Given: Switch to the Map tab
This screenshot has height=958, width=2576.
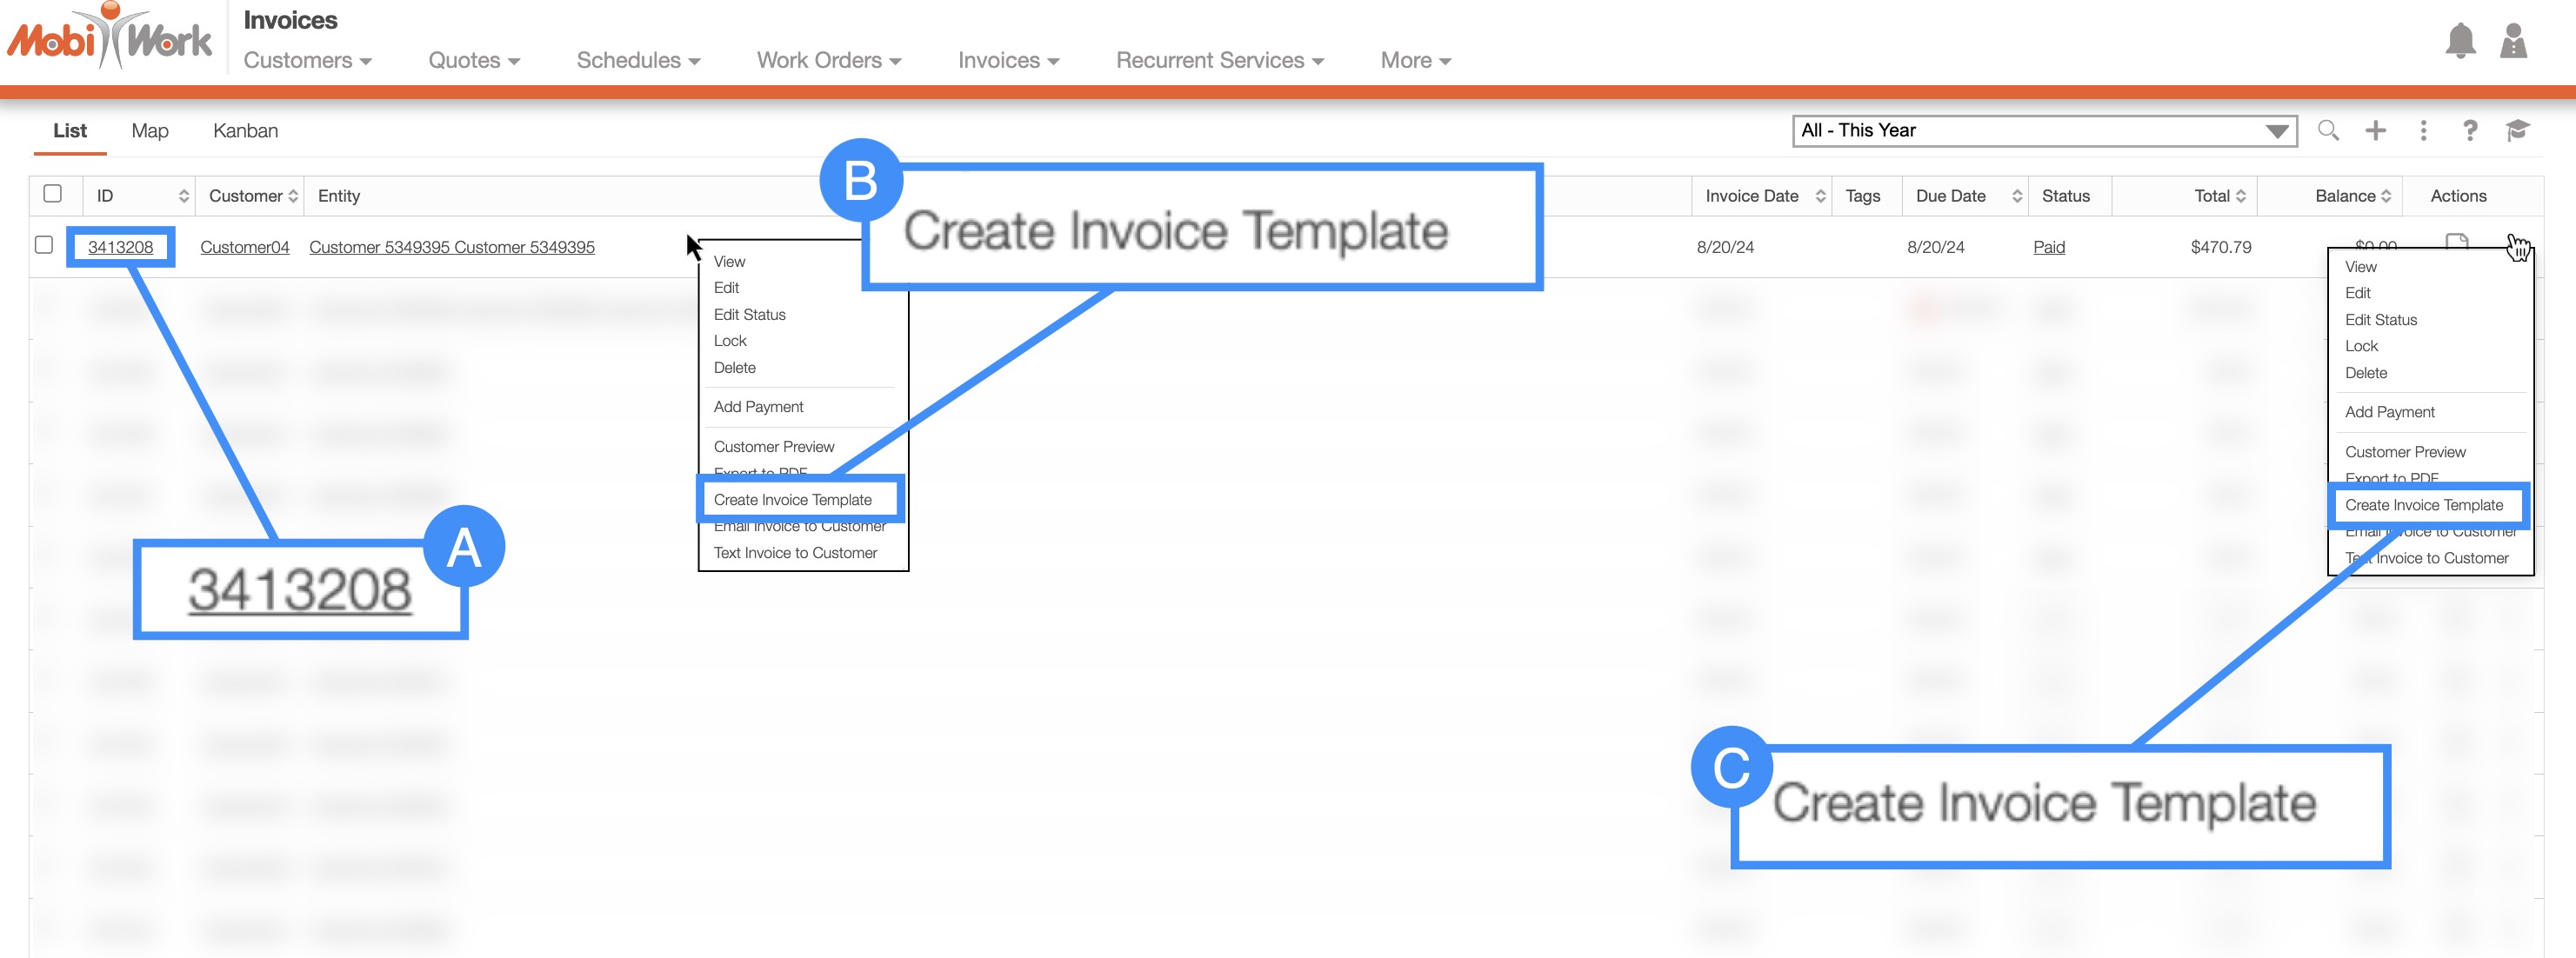Looking at the screenshot, I should (150, 131).
